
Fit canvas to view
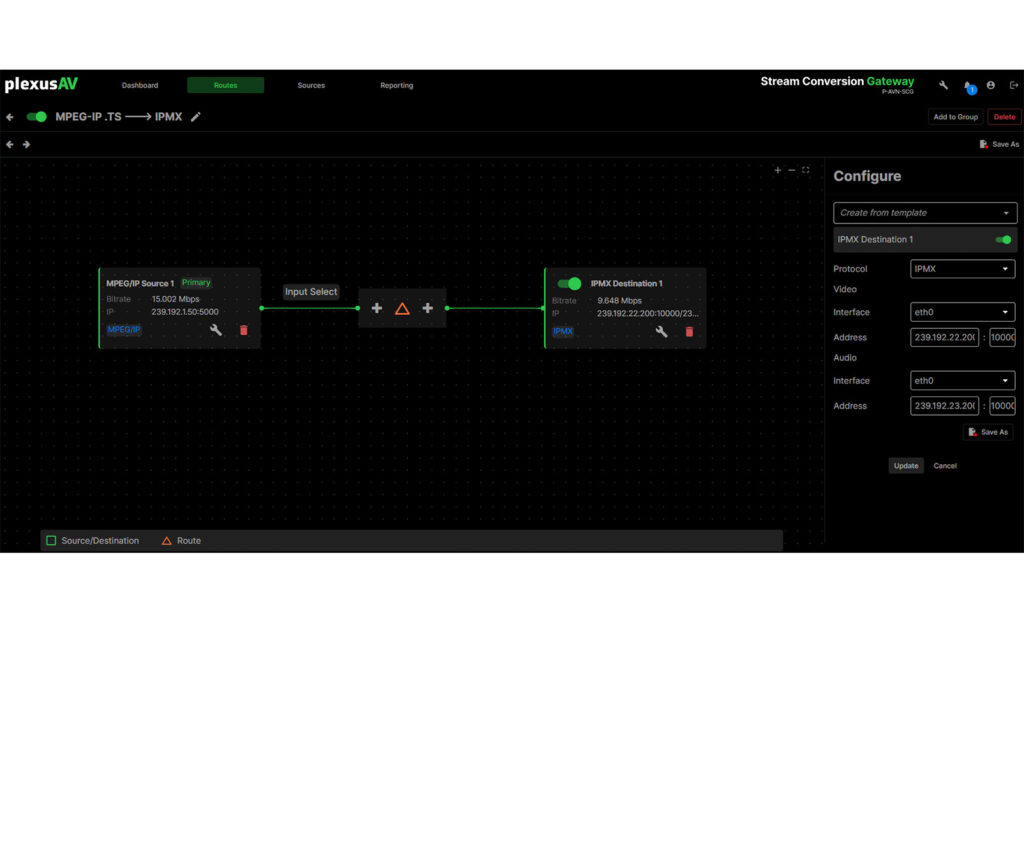coord(806,170)
